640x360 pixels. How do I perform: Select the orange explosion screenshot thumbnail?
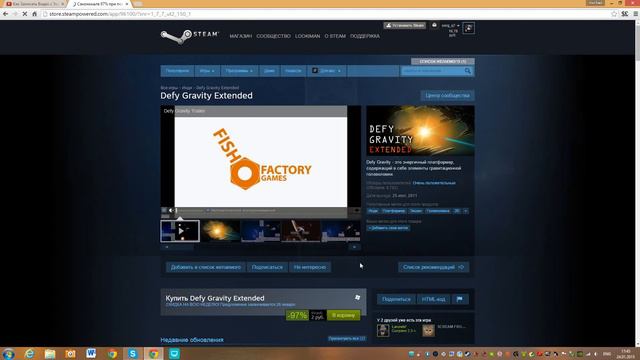click(x=220, y=231)
